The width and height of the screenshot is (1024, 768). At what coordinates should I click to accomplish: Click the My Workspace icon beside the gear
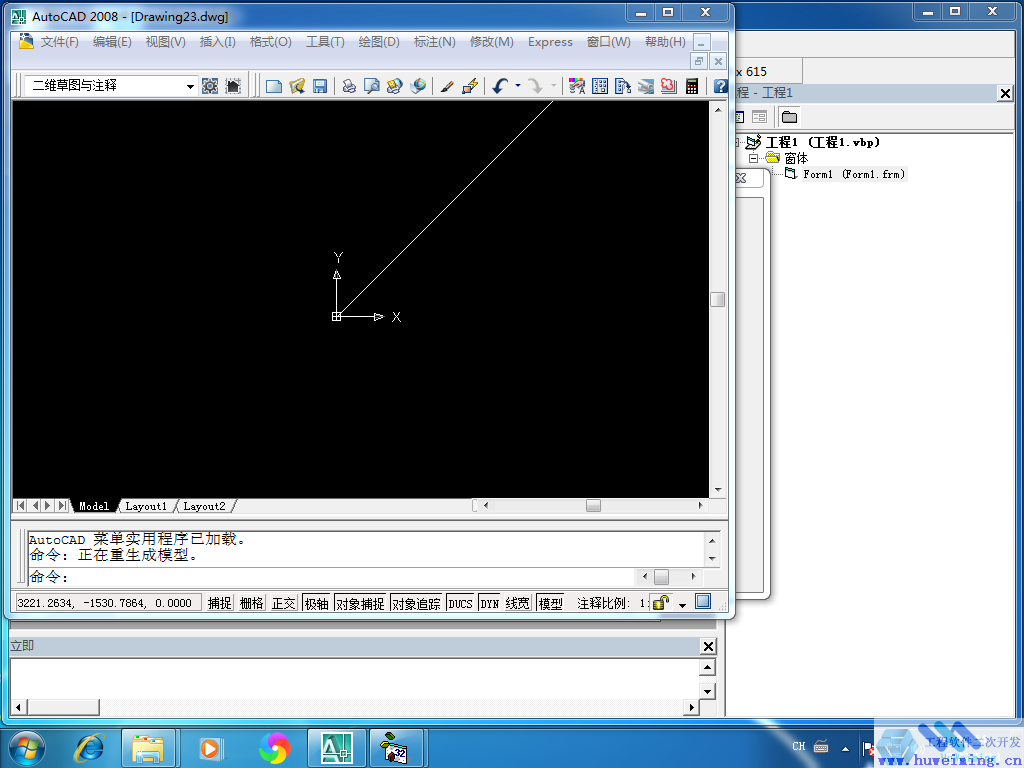(233, 86)
